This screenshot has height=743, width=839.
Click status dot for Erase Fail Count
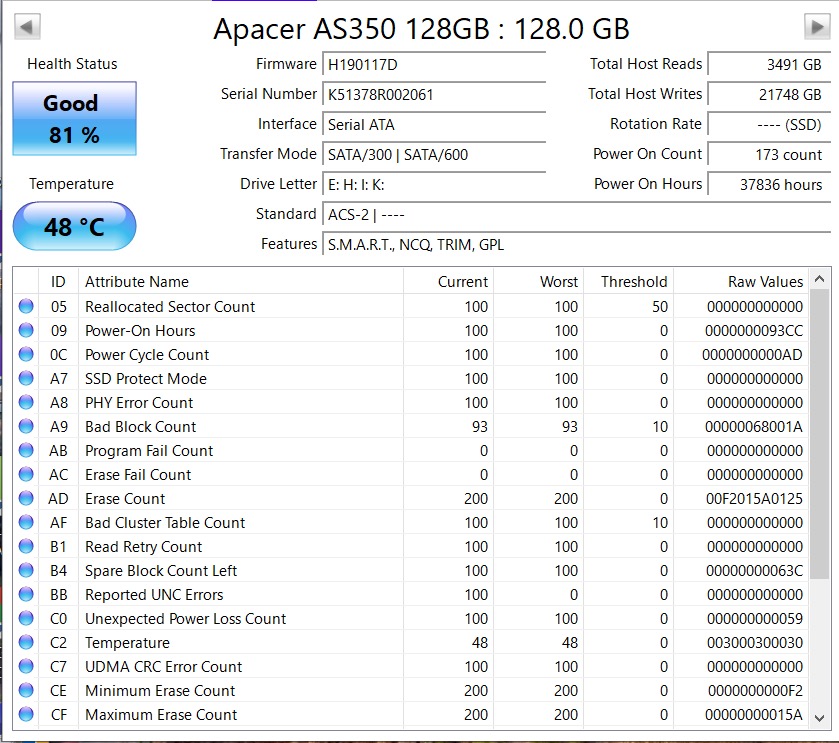(26, 474)
